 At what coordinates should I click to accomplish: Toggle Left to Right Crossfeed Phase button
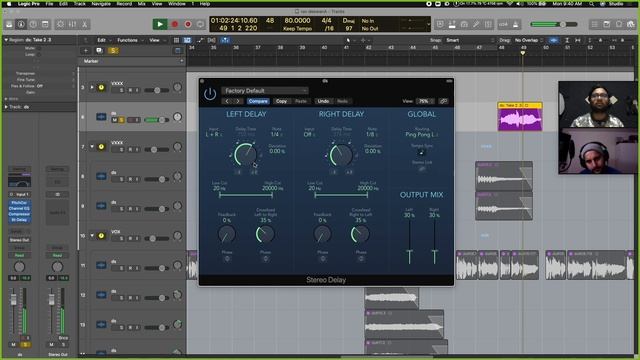(265, 258)
